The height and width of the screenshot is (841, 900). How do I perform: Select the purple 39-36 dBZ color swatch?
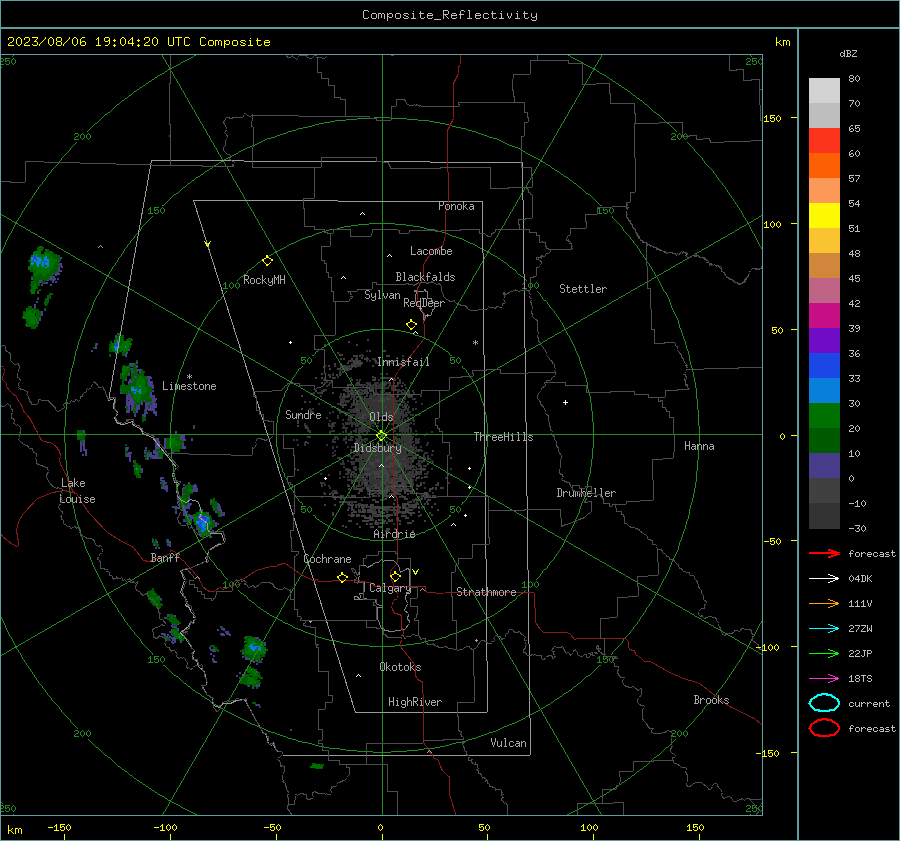click(x=824, y=340)
